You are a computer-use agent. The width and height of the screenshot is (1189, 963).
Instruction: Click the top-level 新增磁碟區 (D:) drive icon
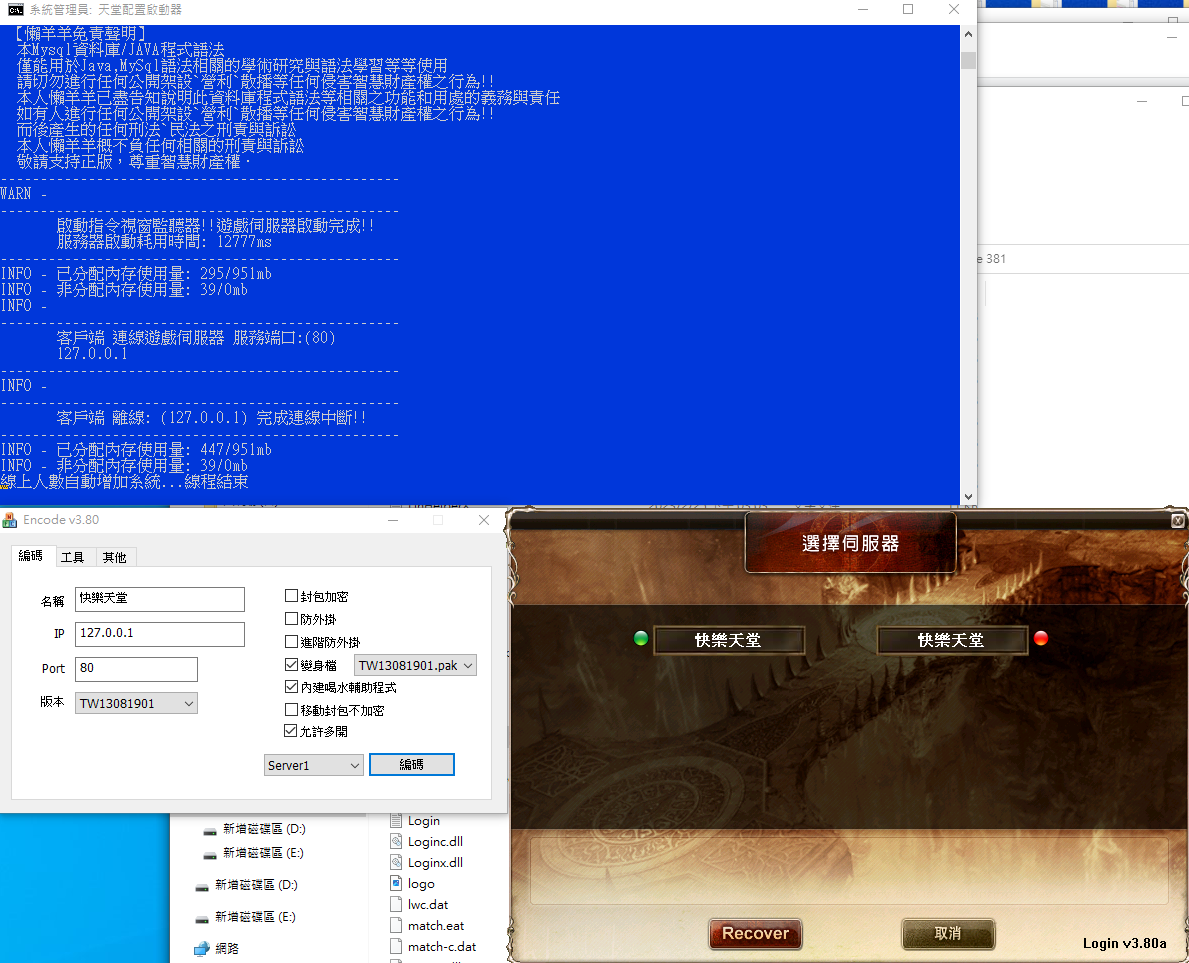[x=202, y=886]
